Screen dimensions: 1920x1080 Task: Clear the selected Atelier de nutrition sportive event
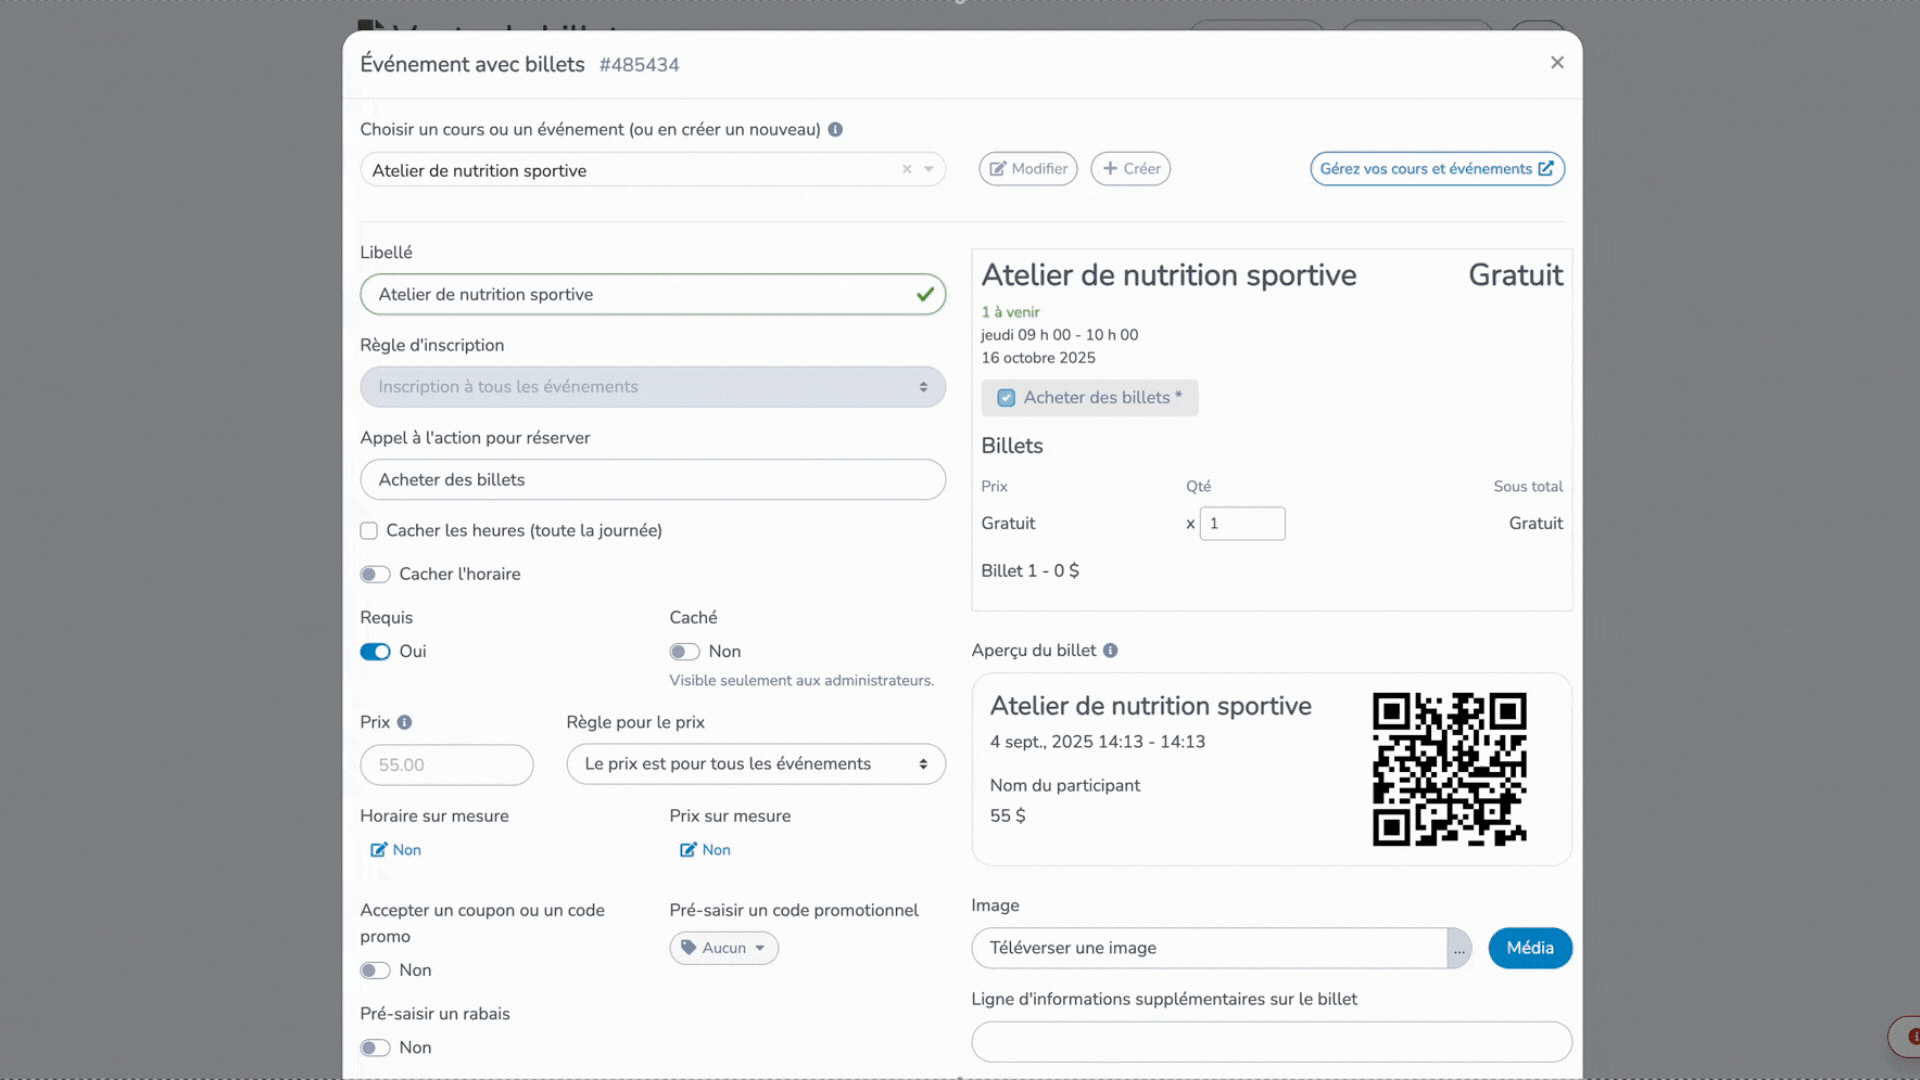tap(907, 170)
